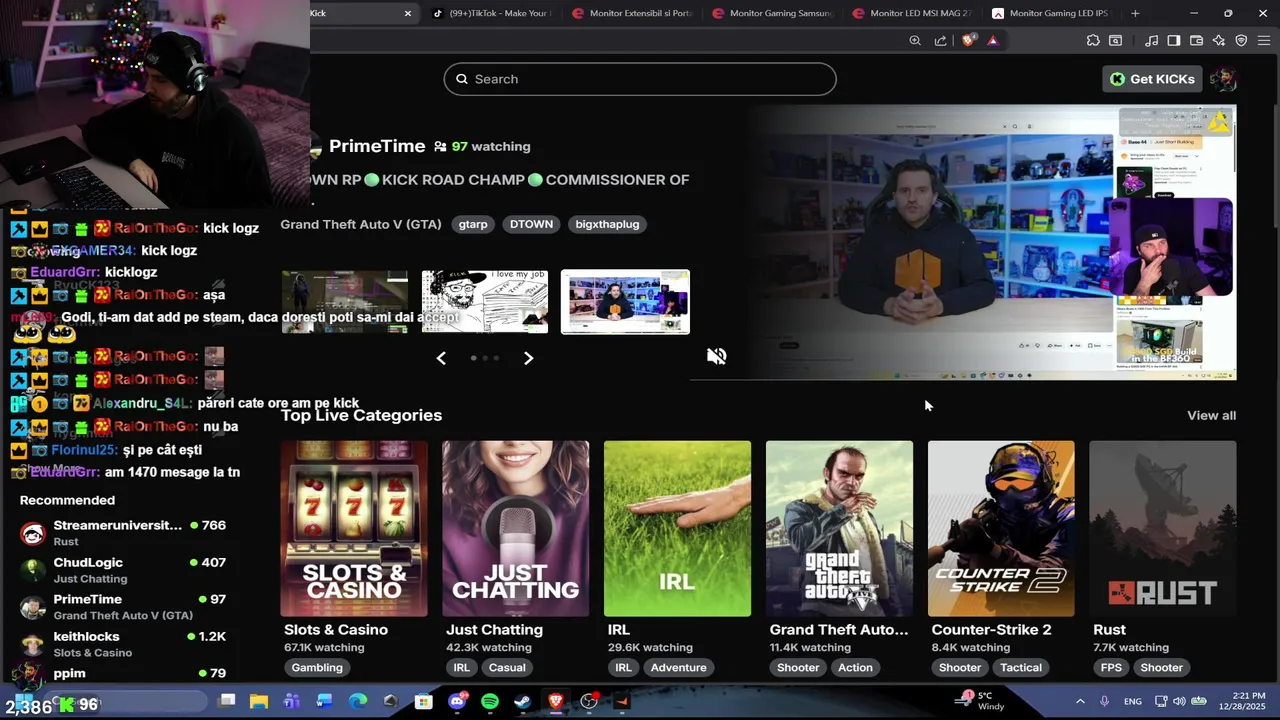This screenshot has height=720, width=1280.
Task: Toggle the Brave VPN shield icon
Action: (x=1241, y=40)
